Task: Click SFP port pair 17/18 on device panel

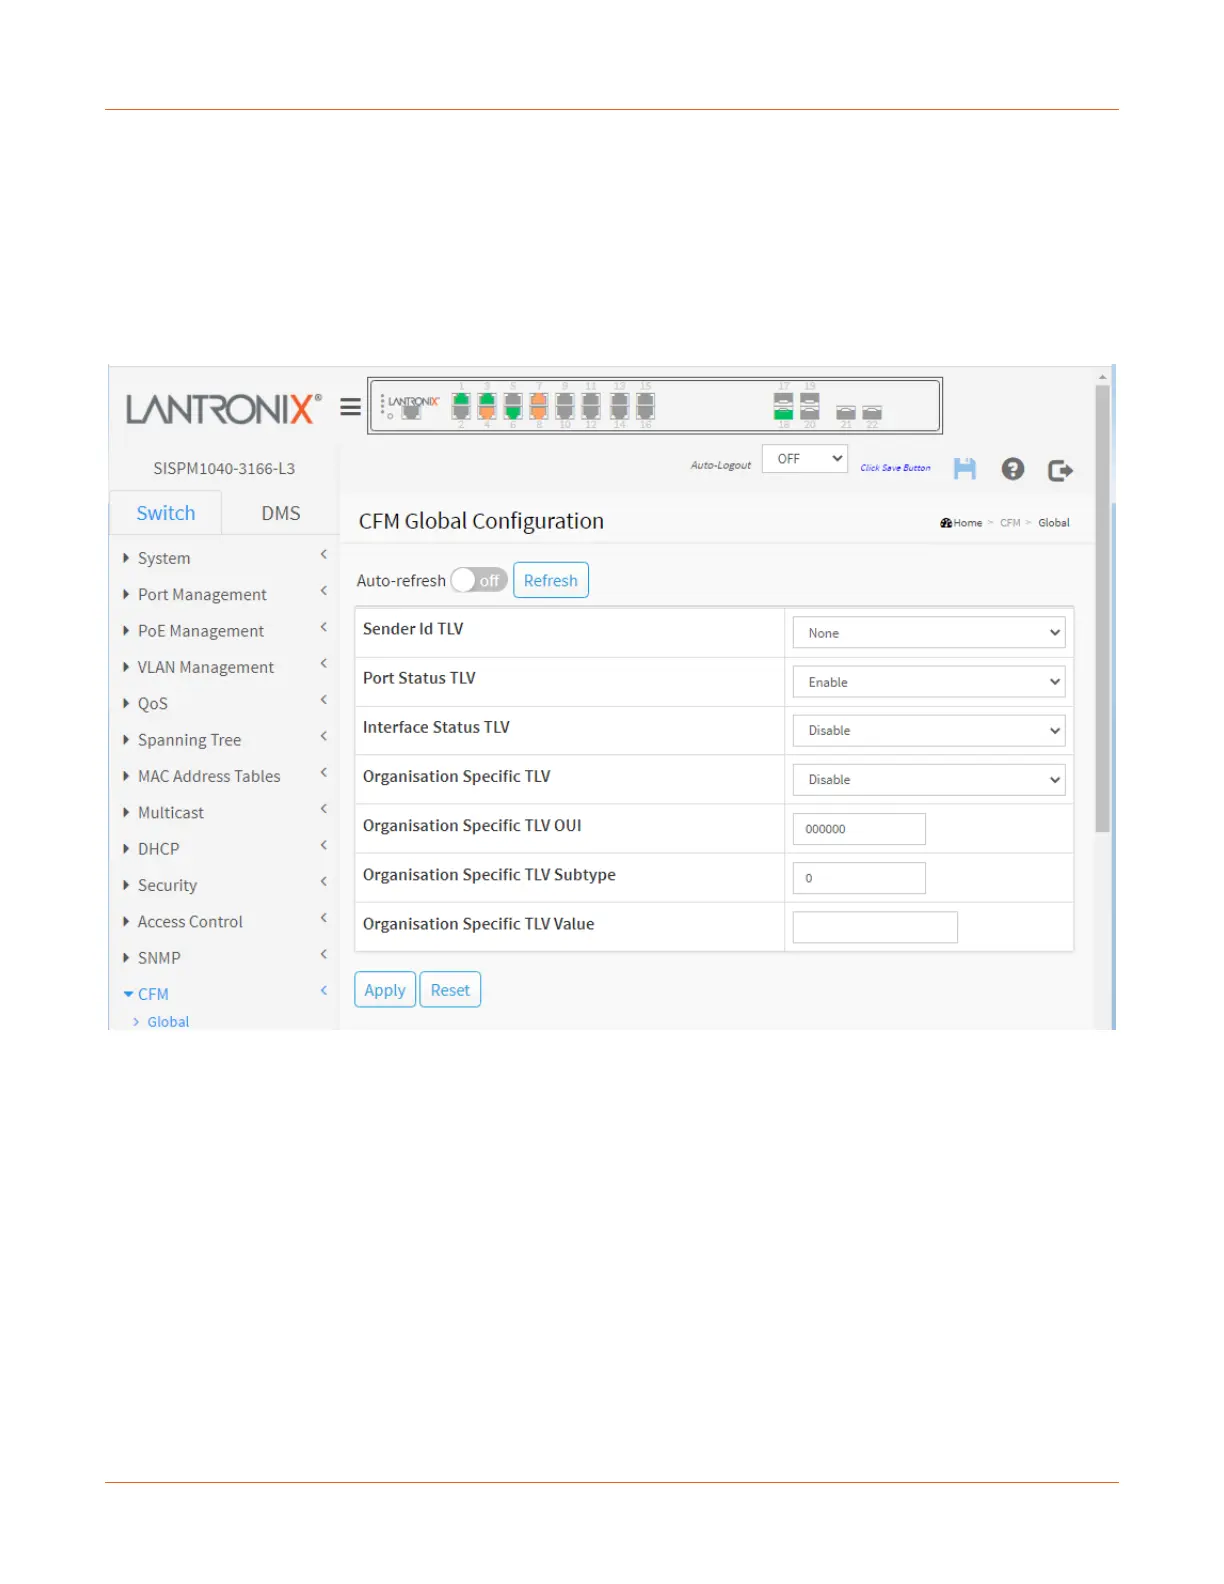Action: pos(784,406)
